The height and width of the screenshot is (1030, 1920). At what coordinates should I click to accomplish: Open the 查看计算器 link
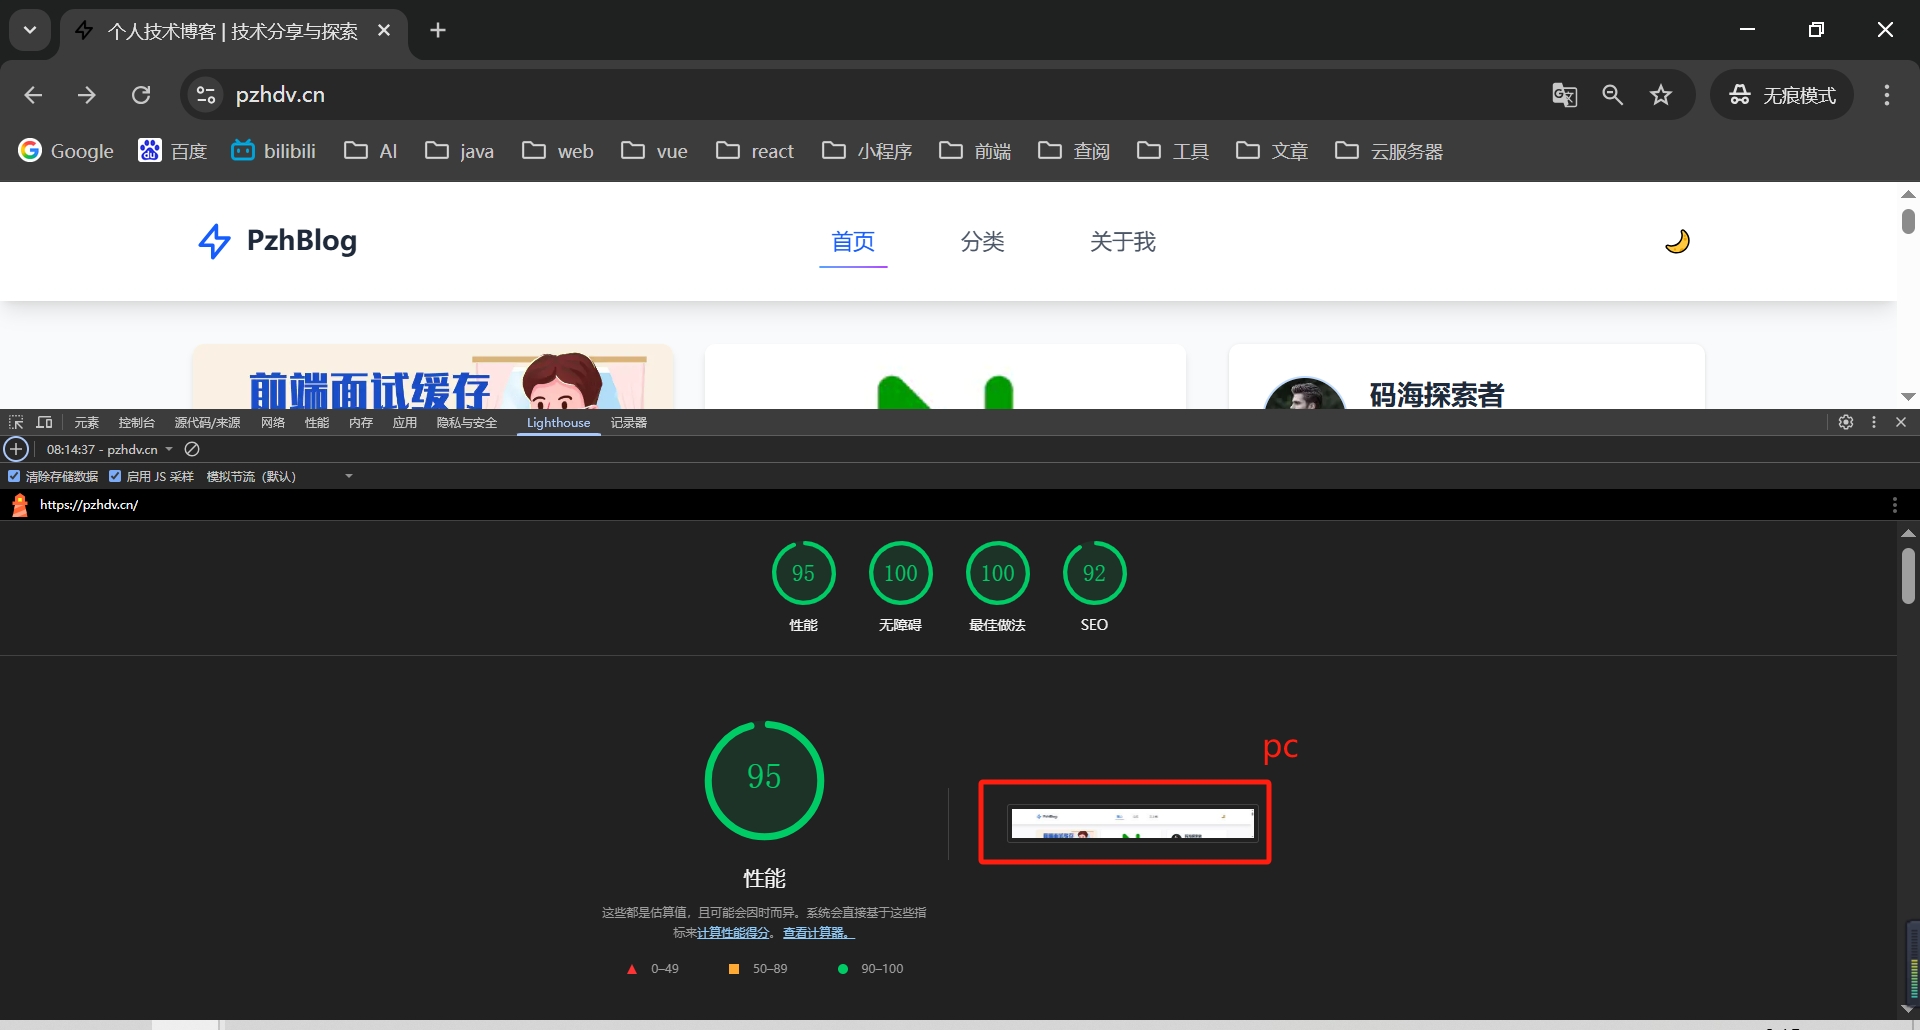(x=818, y=932)
